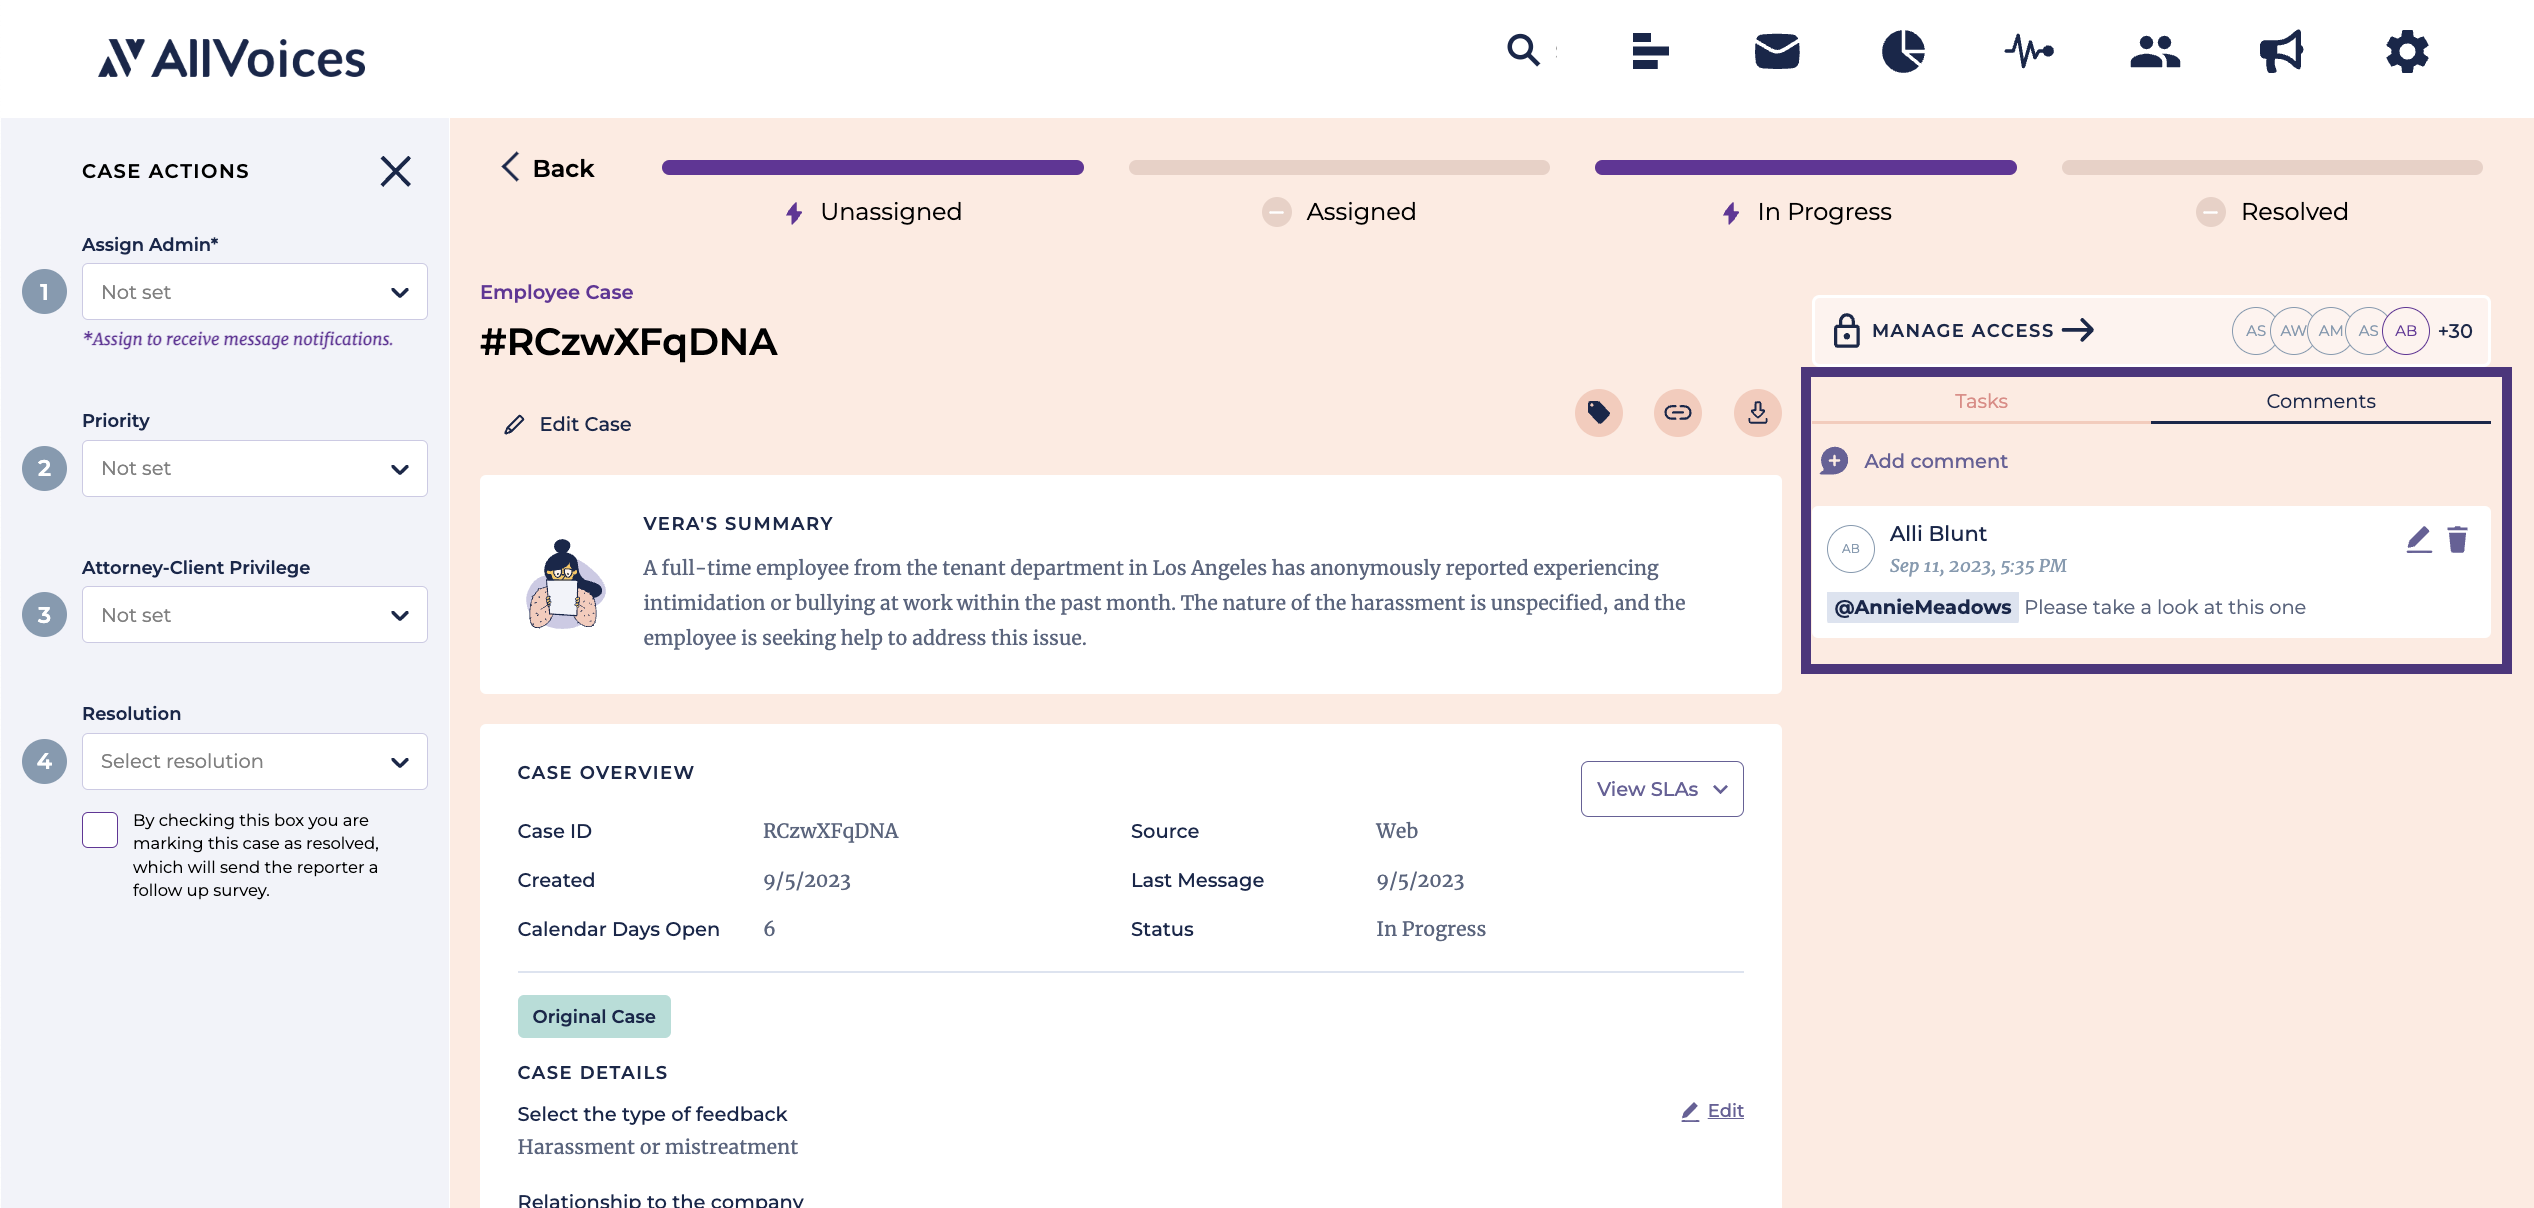The image size is (2534, 1208).
Task: Click the case ID value RCzwXFqDNA
Action: tap(830, 831)
